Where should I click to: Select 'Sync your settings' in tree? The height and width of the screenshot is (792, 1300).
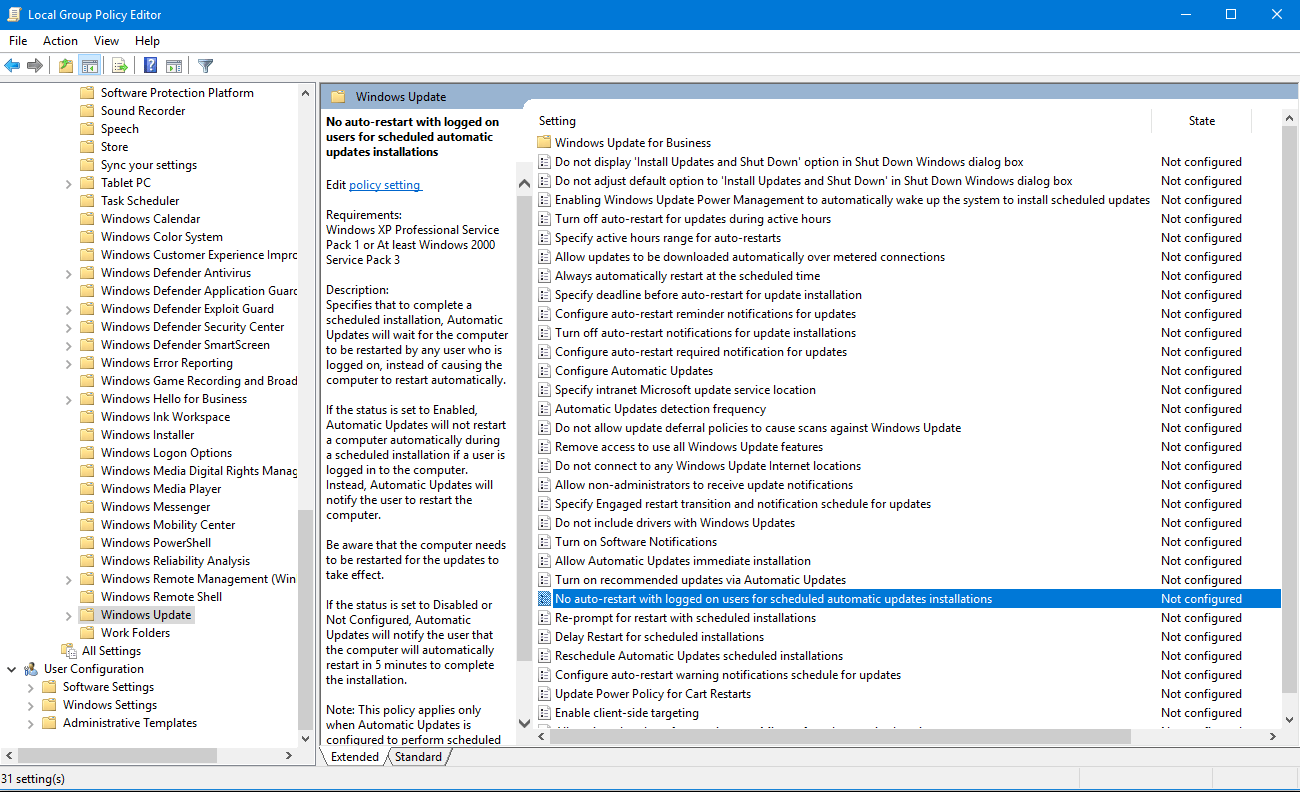coord(149,165)
